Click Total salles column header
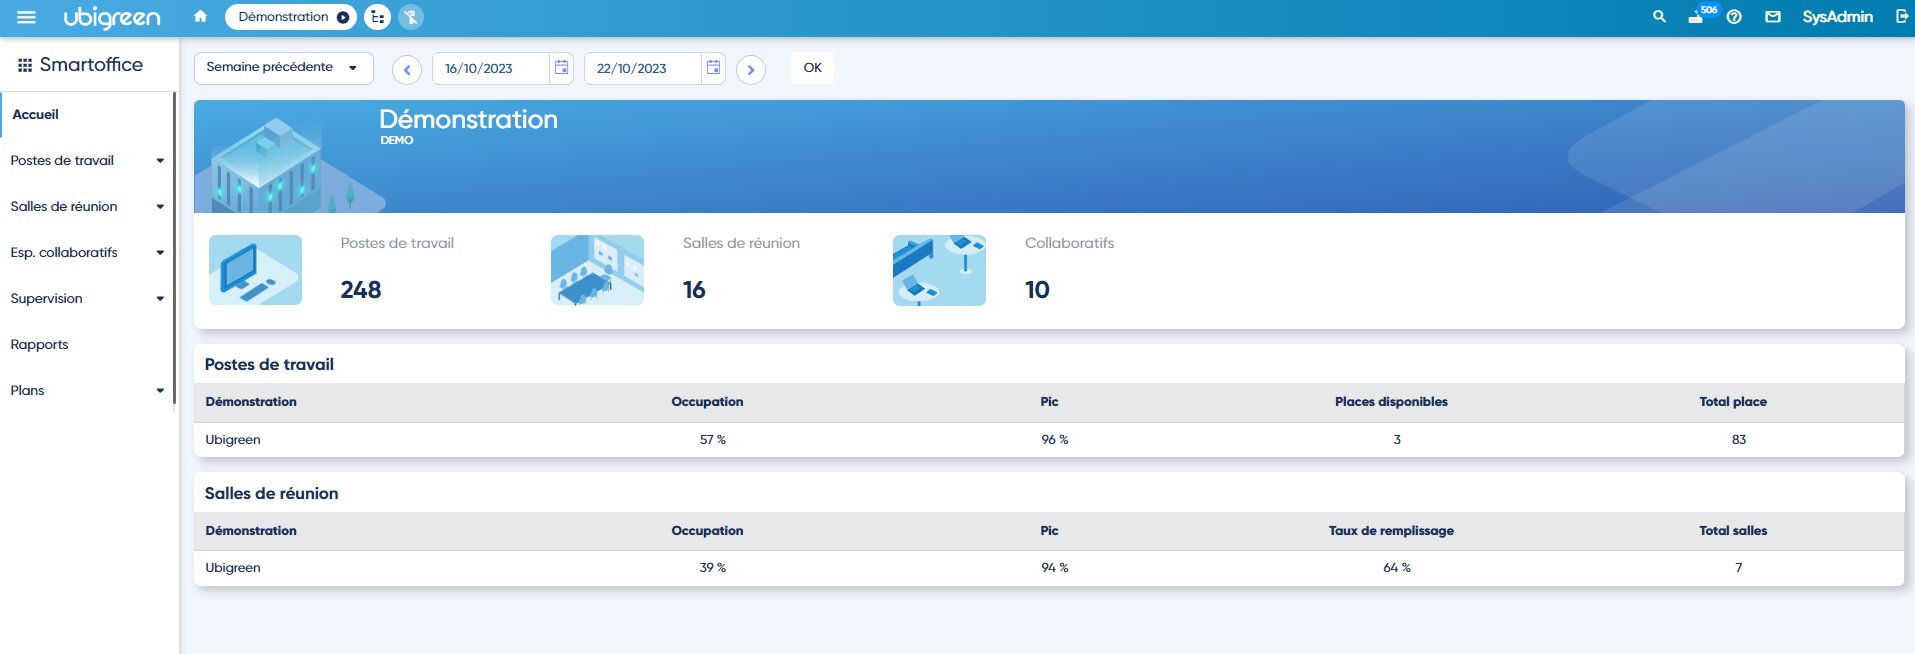 [x=1733, y=531]
